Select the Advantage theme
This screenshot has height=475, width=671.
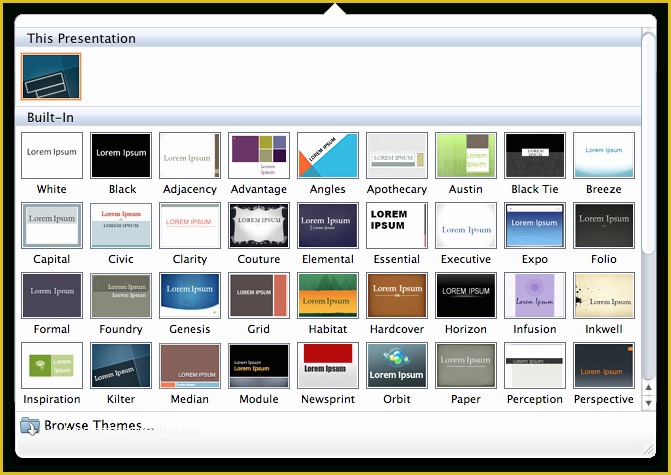click(259, 155)
